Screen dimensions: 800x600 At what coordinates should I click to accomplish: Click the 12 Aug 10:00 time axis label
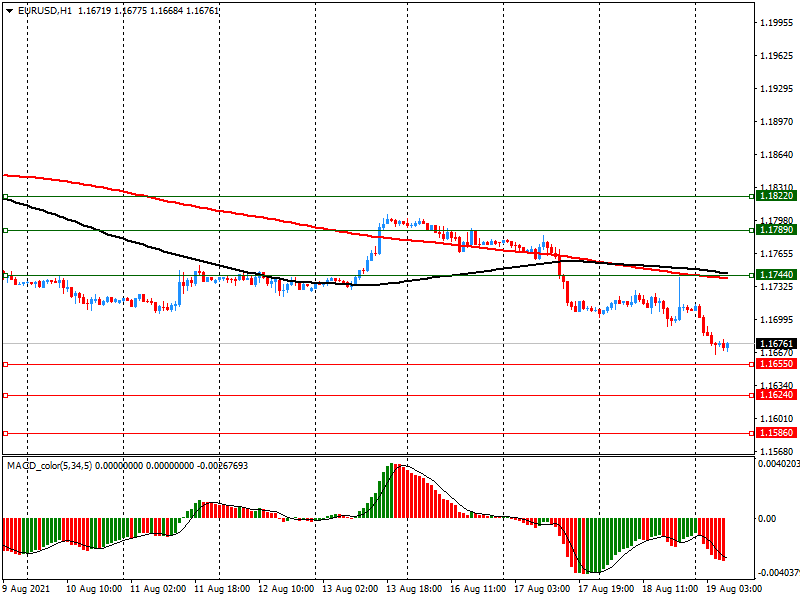click(286, 589)
